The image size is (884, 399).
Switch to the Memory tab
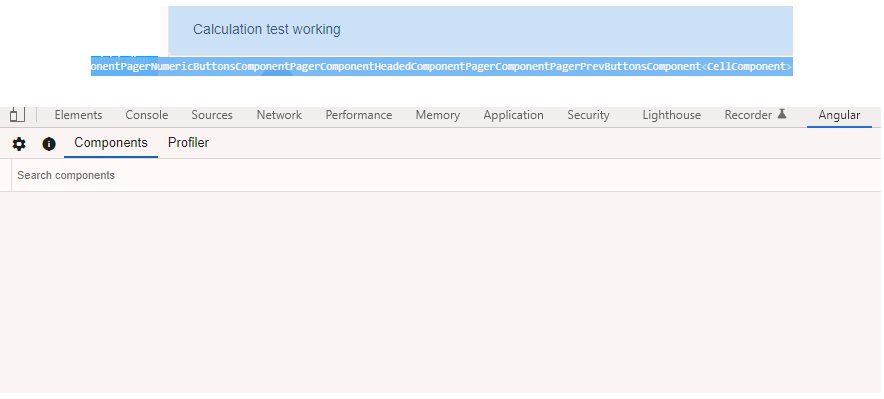pos(437,115)
